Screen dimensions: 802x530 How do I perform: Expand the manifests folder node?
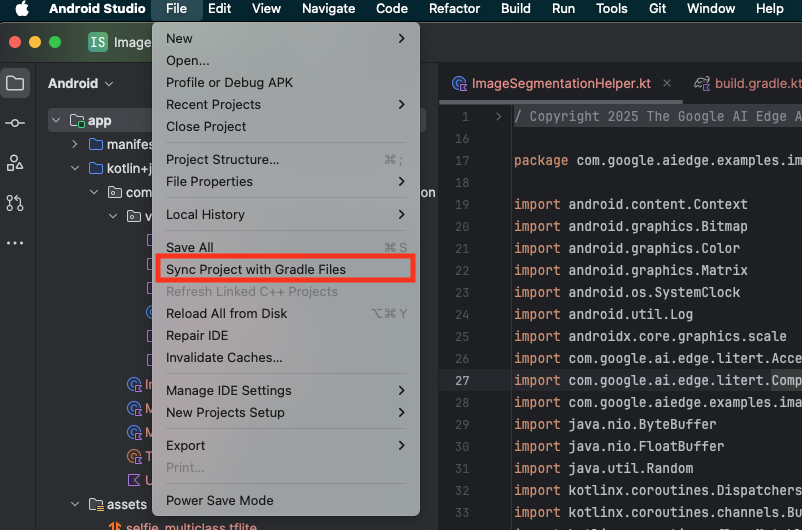point(75,144)
